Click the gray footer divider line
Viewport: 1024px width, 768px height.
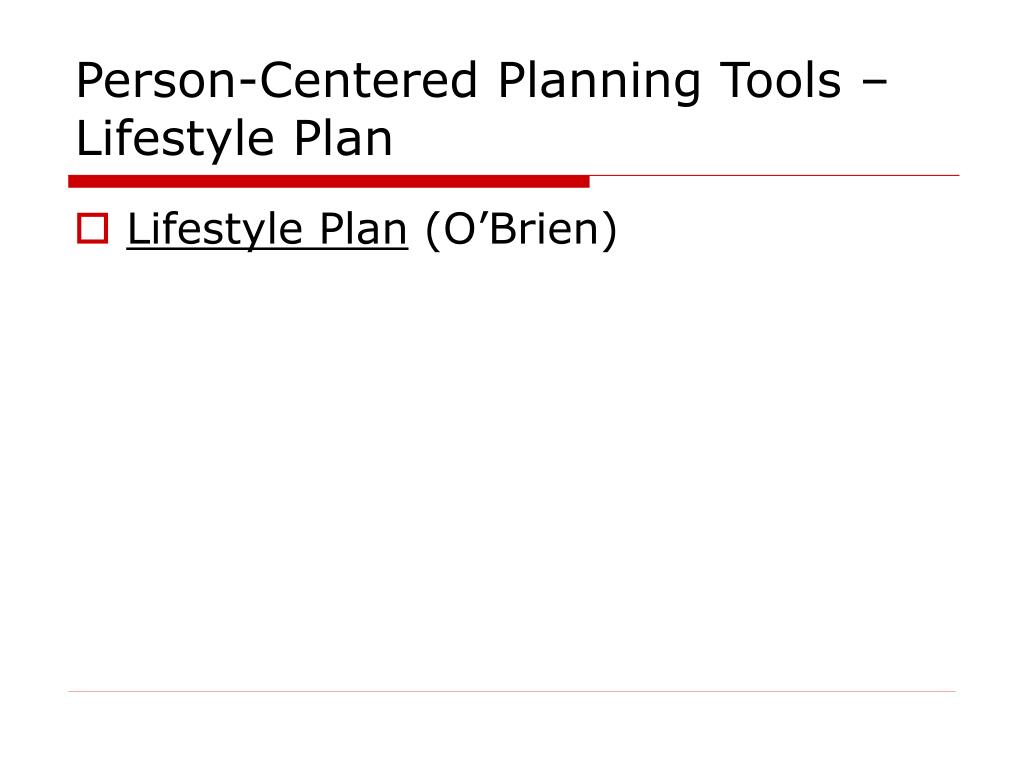coord(511,691)
